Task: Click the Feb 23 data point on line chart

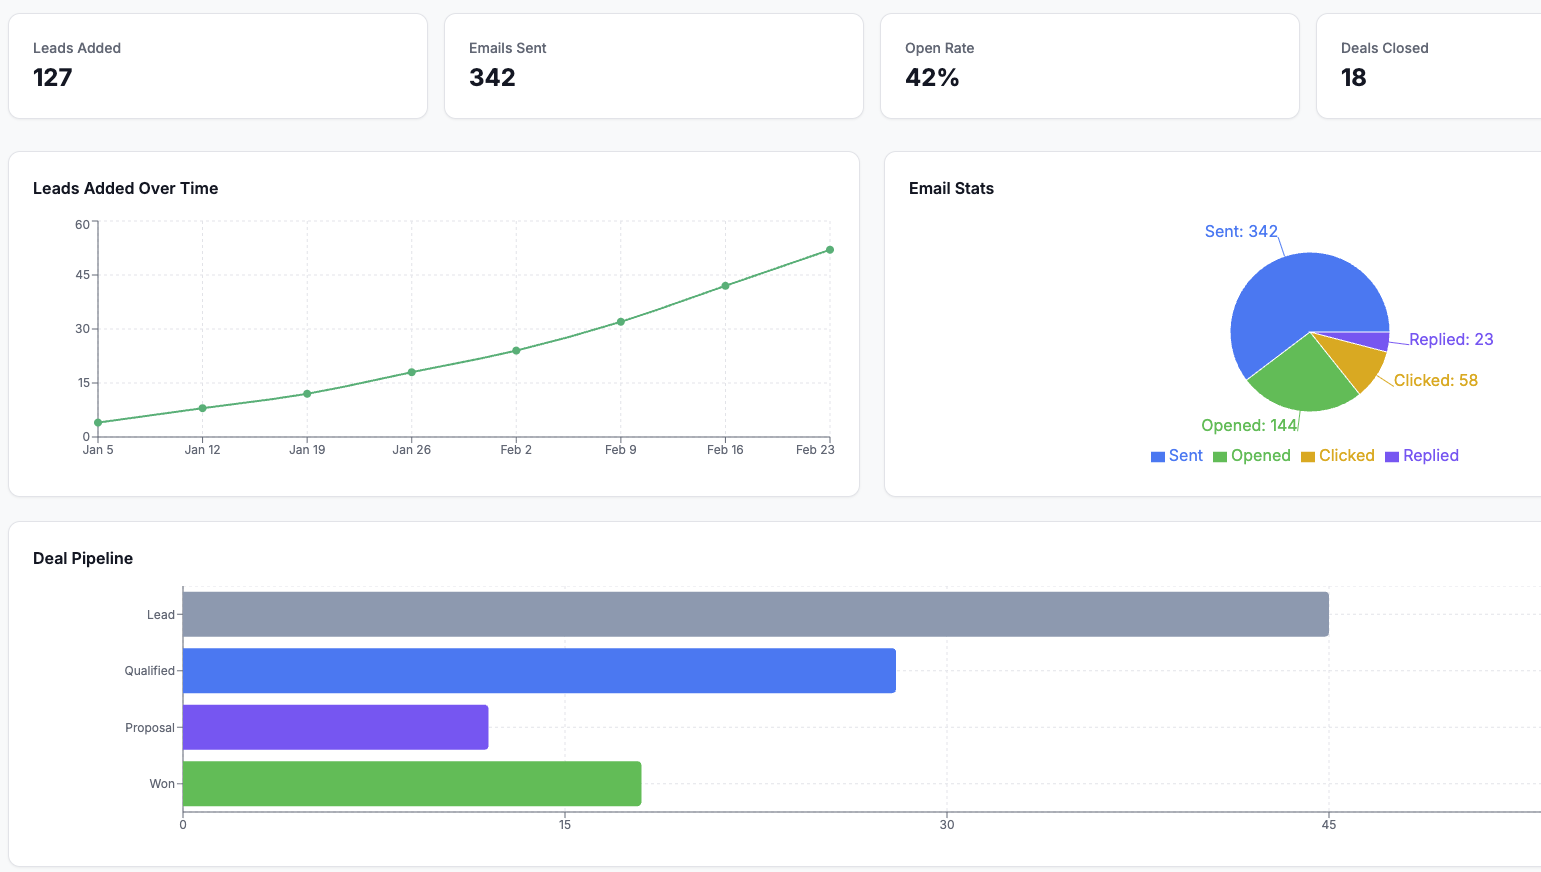Action: (830, 250)
